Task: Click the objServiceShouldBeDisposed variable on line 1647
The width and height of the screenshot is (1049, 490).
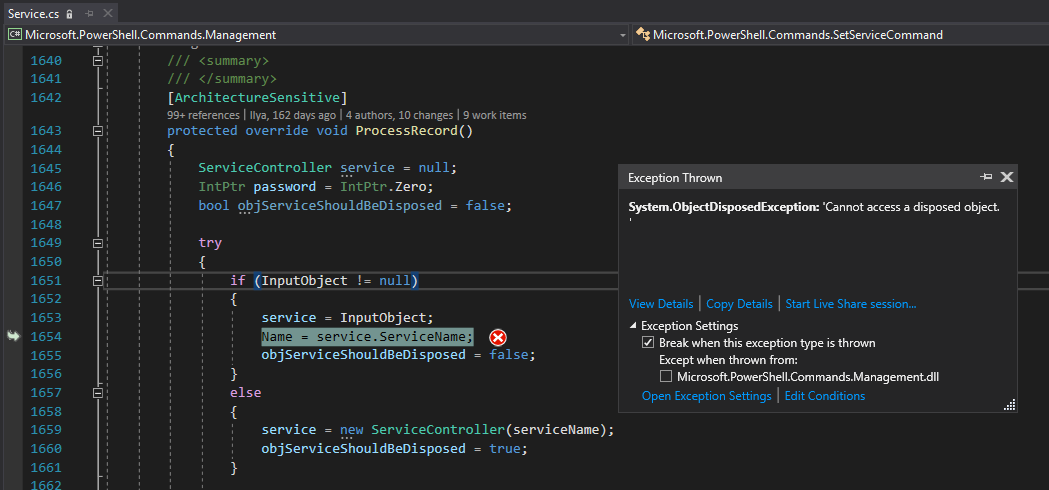Action: point(340,206)
